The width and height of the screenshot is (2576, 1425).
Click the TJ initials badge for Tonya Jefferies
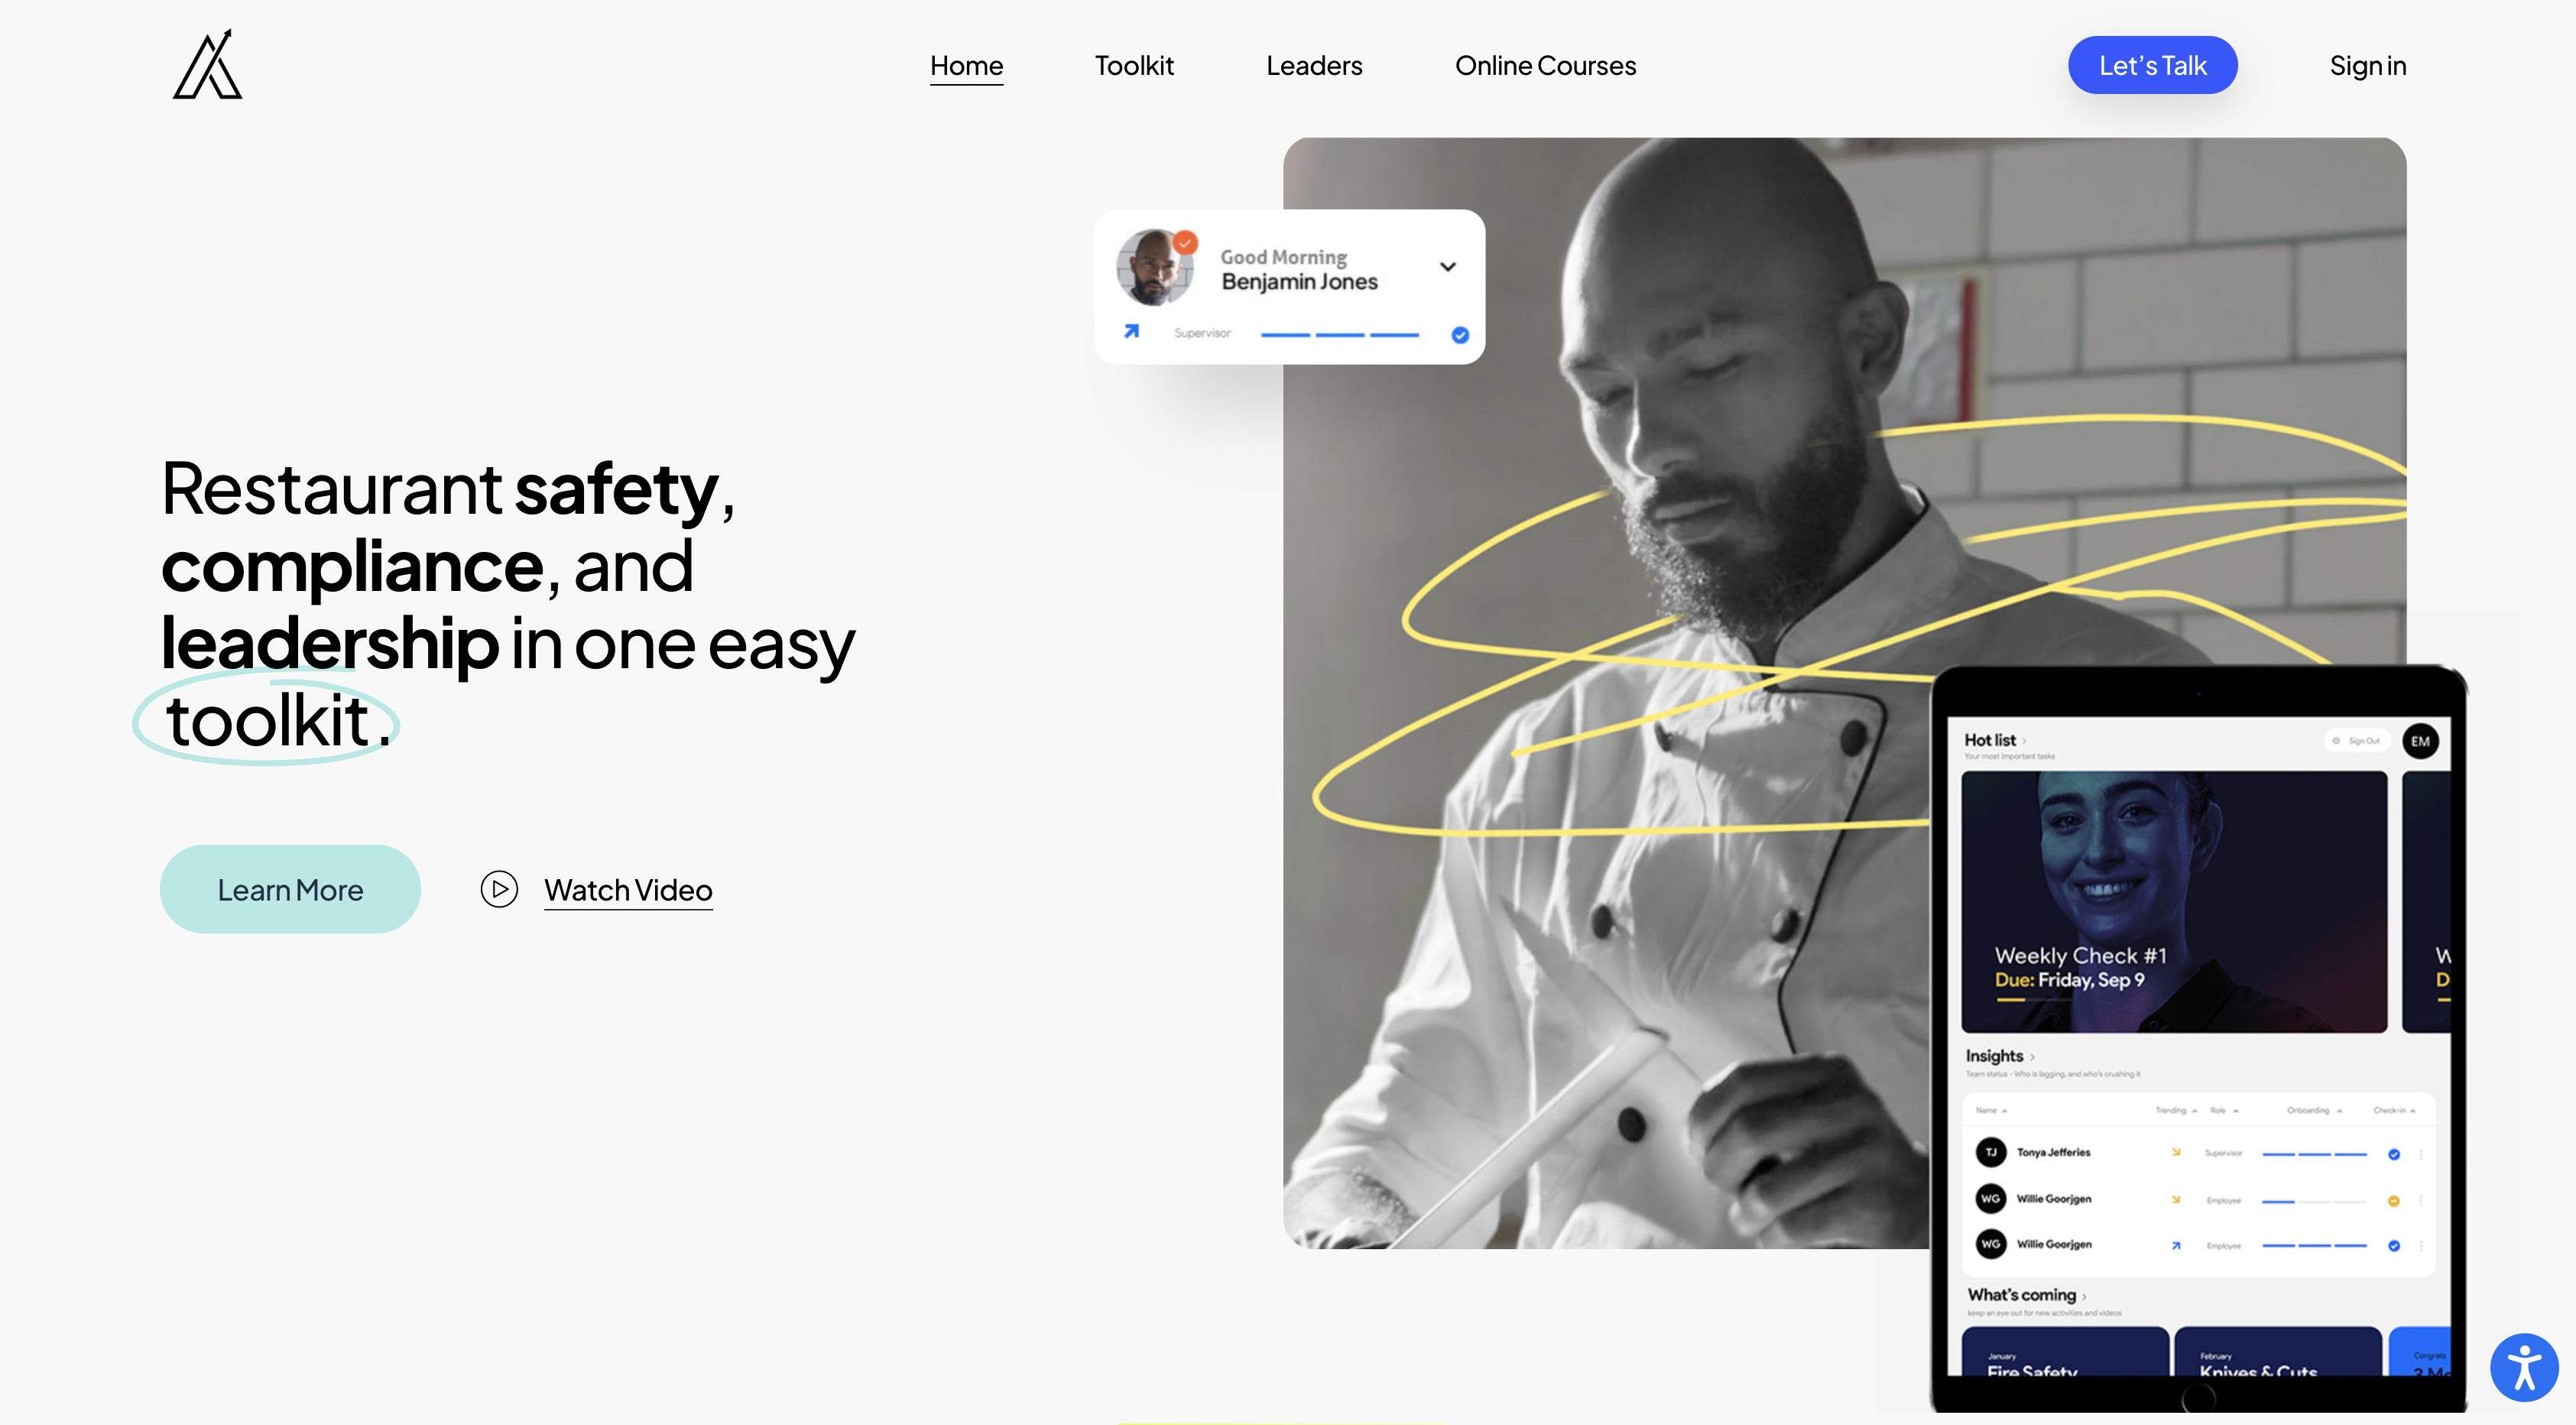pos(1990,1152)
